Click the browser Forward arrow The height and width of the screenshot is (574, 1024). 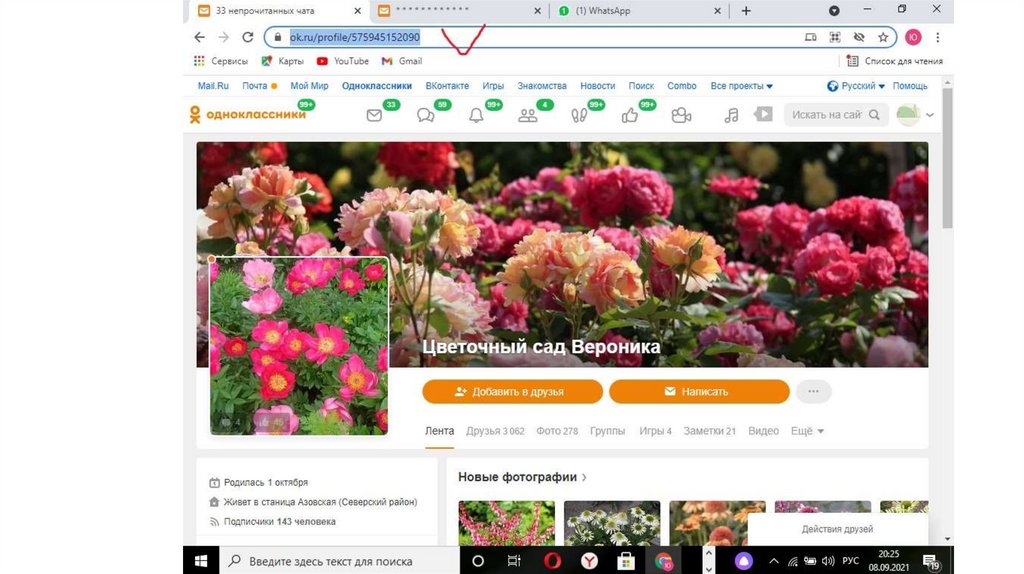tap(223, 37)
